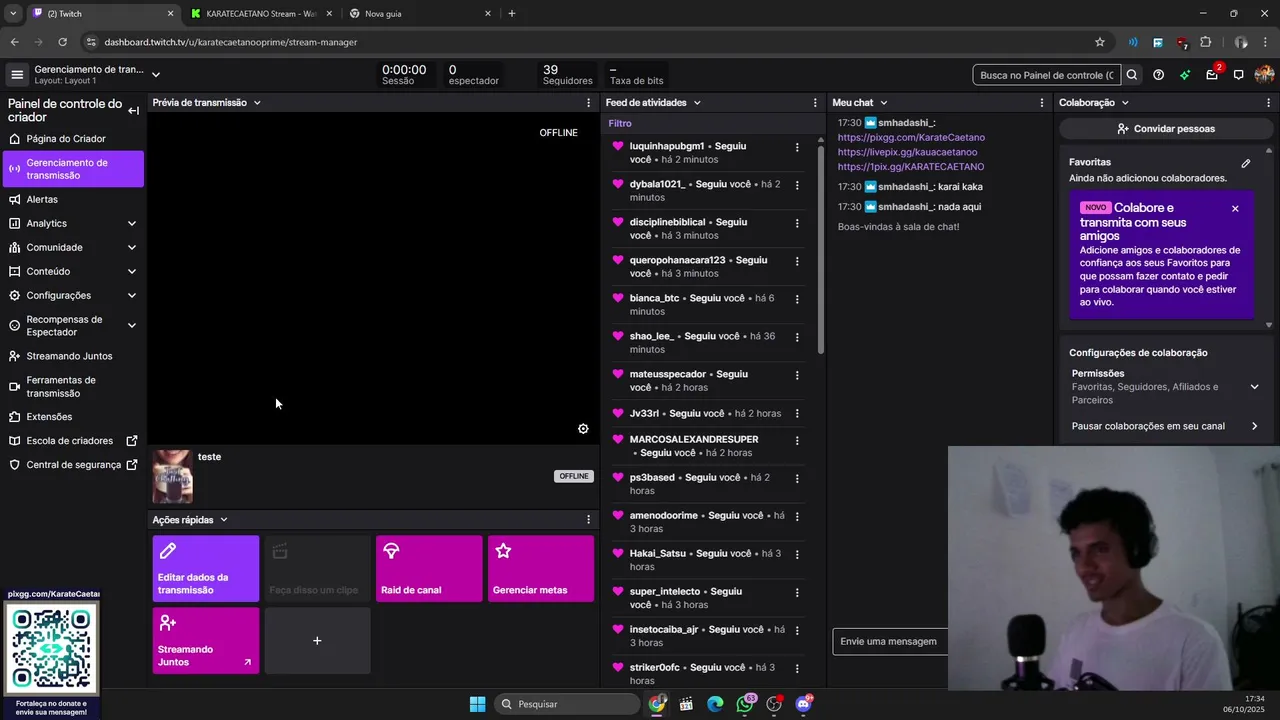Screen dimensions: 1280x720
Task: Open Colaboração panel dropdown
Action: [x=1125, y=103]
